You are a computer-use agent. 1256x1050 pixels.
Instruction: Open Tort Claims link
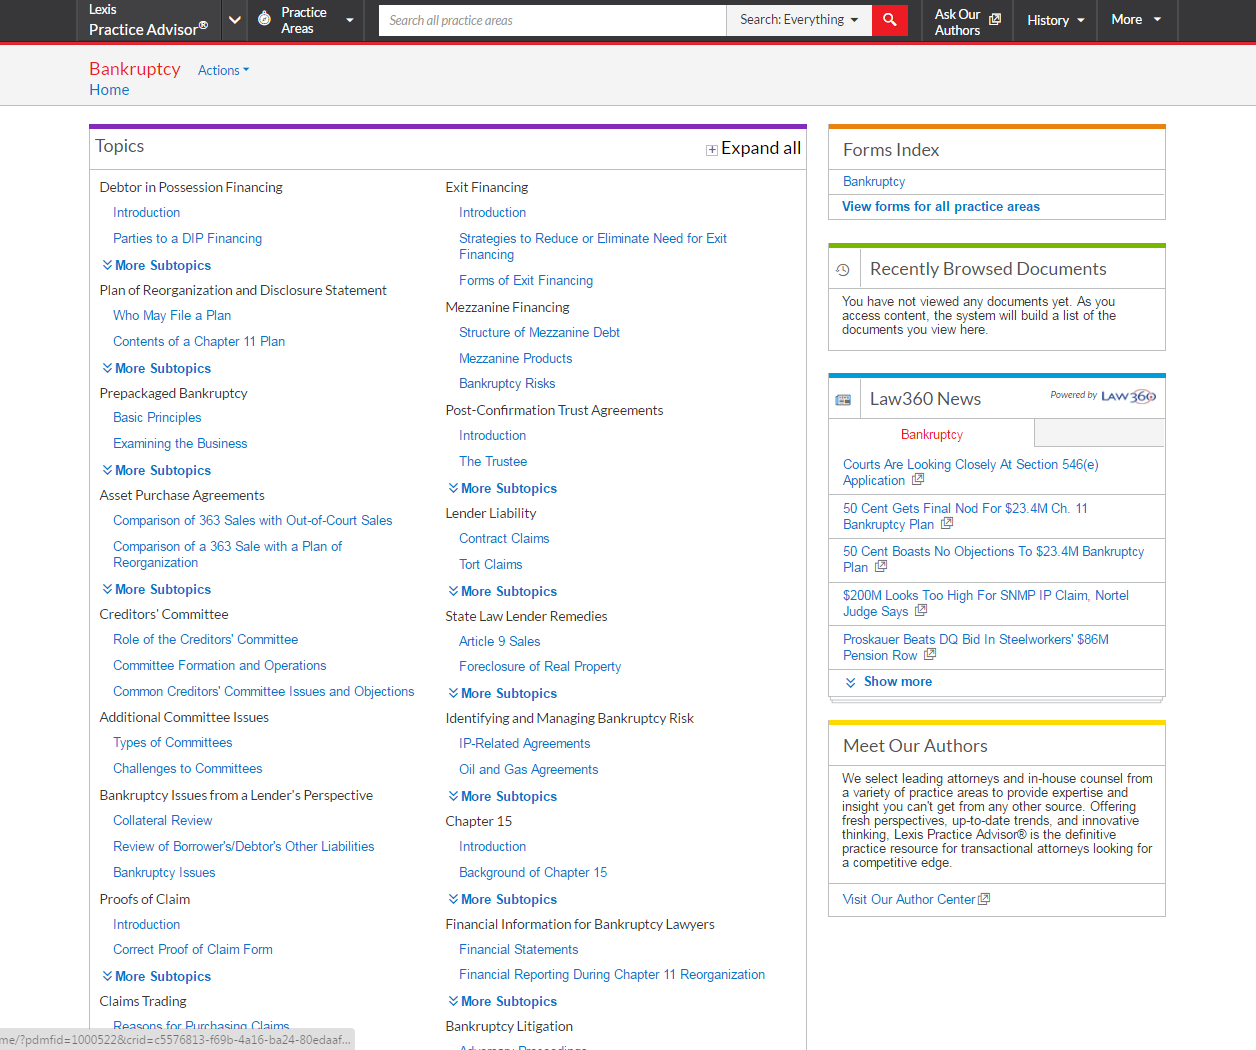pyautogui.click(x=490, y=564)
